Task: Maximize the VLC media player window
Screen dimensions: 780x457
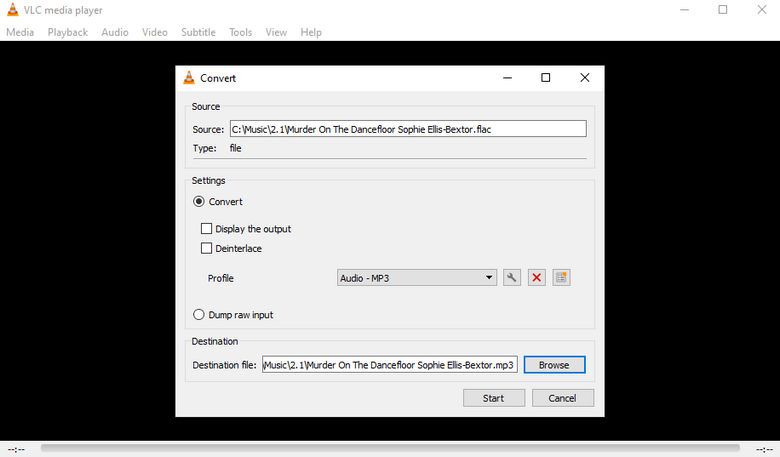Action: 723,9
